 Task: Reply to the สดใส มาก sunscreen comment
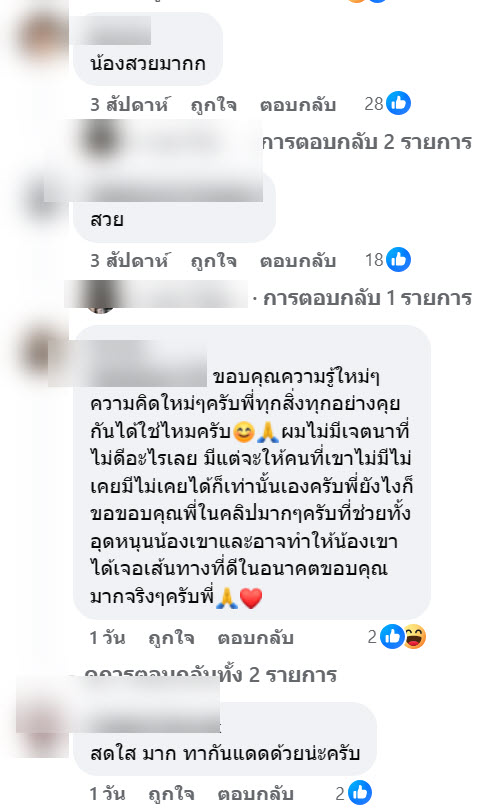[255, 794]
